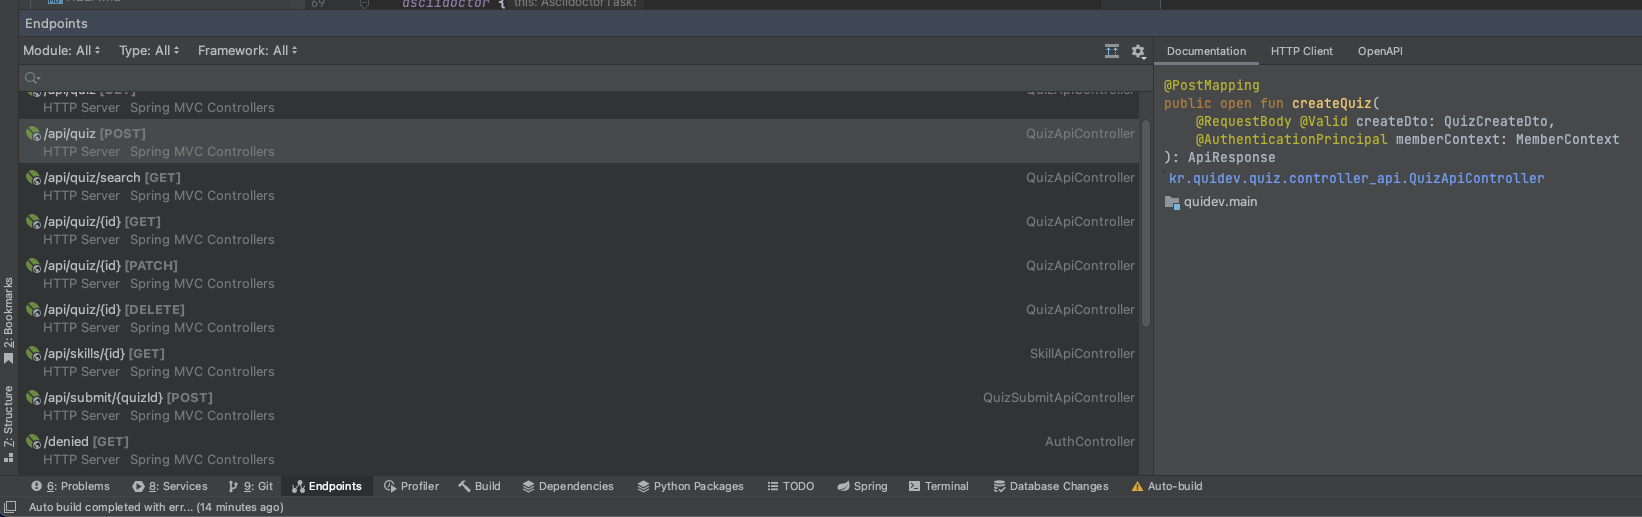Click the Spring icon of /denied row

pyautogui.click(x=33, y=442)
